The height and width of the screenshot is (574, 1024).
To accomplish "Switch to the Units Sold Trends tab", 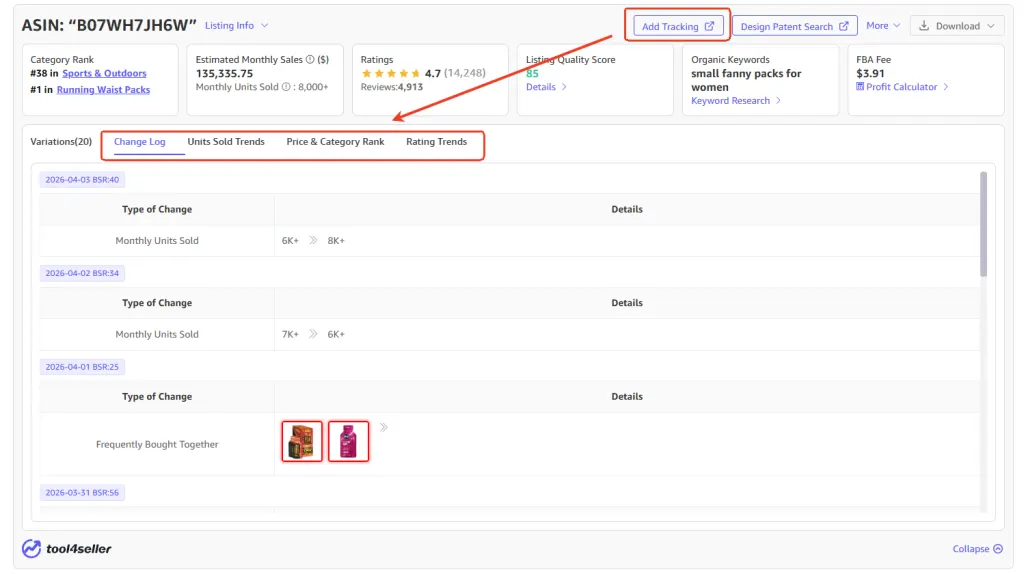I will point(226,142).
